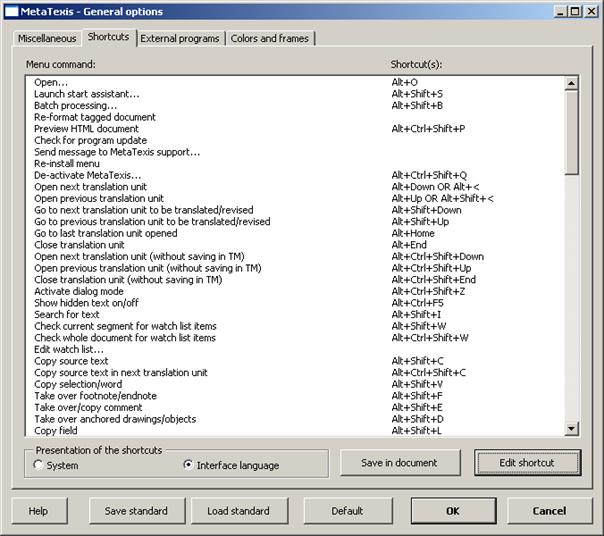The width and height of the screenshot is (604, 536).
Task: Click the Edit shortcut button
Action: (527, 462)
